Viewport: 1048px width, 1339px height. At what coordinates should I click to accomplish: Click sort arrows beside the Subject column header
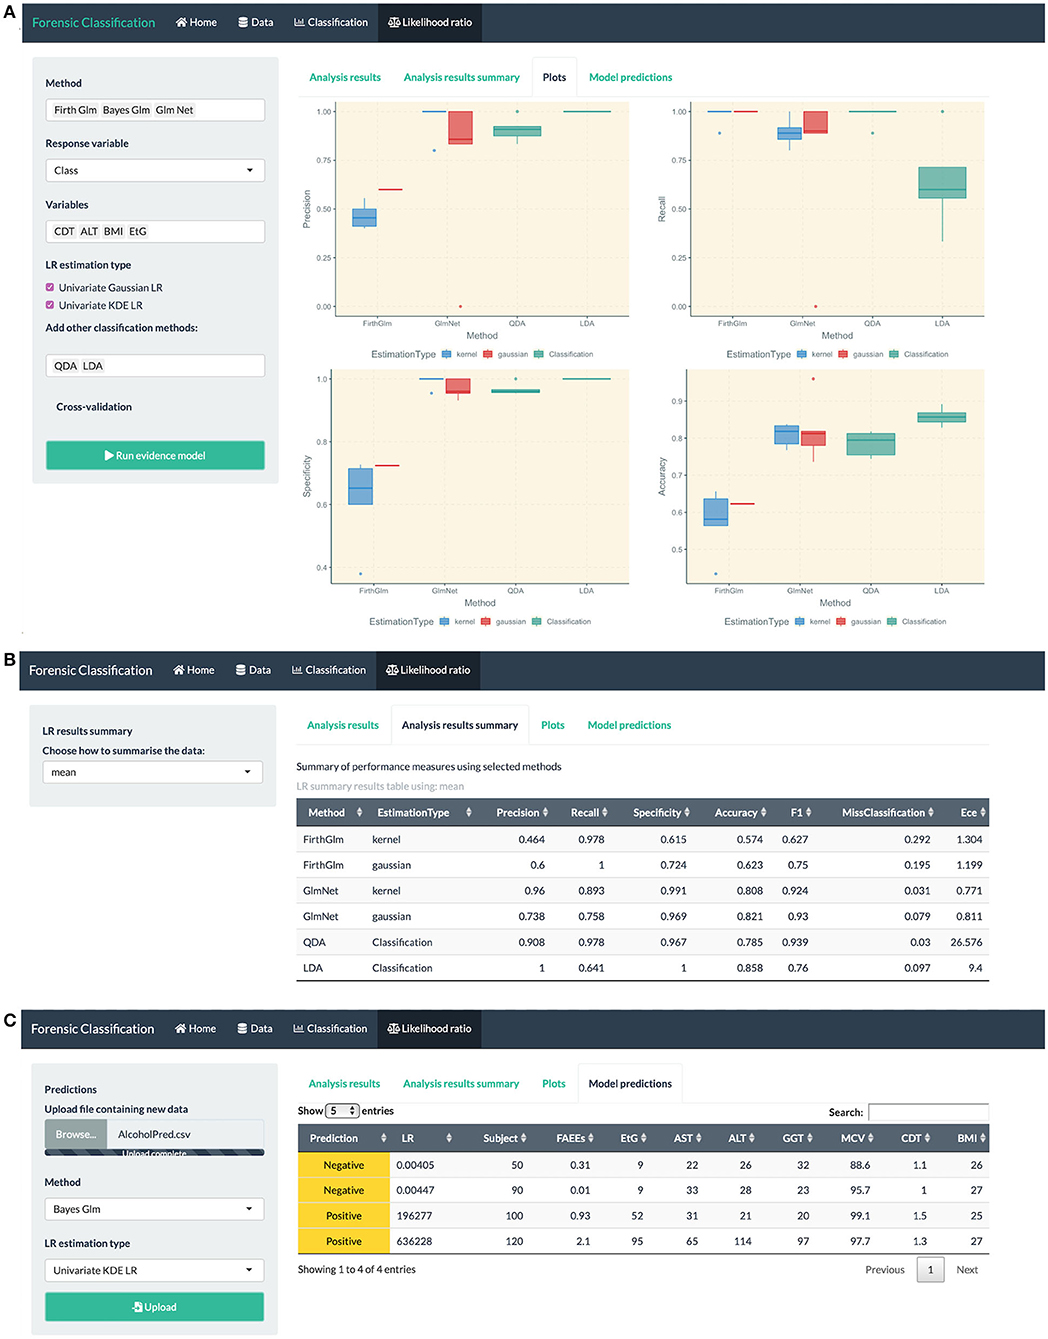(x=524, y=1138)
